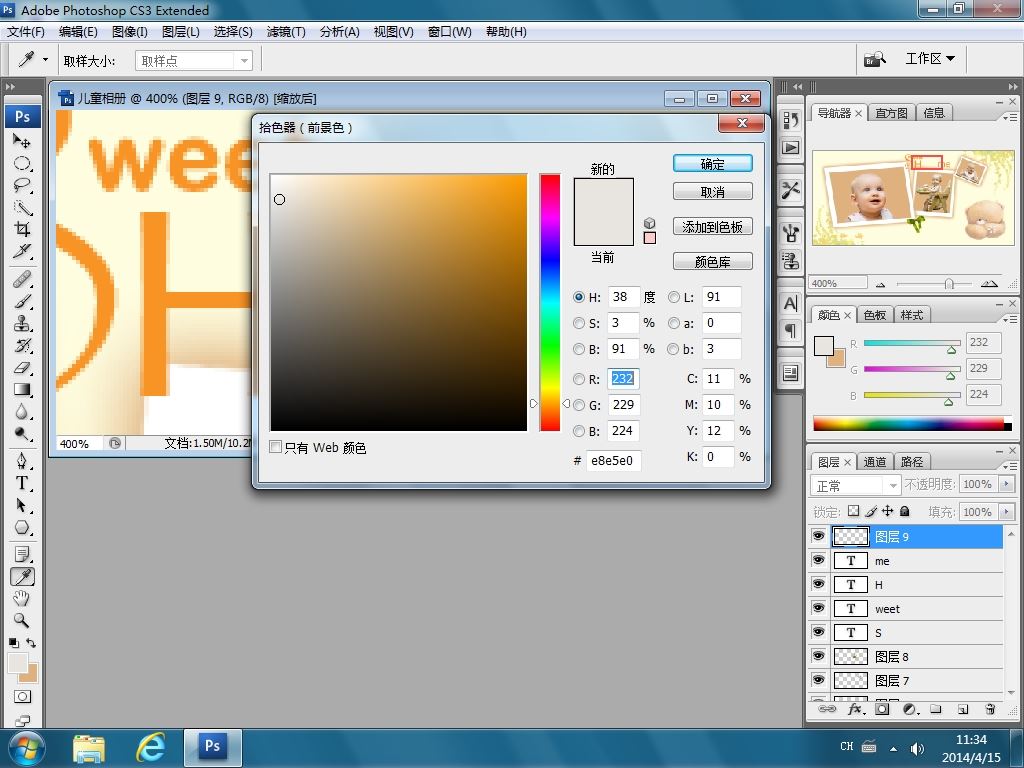Open the sample size 取样点 dropdown
The height and width of the screenshot is (768, 1024).
coord(194,61)
